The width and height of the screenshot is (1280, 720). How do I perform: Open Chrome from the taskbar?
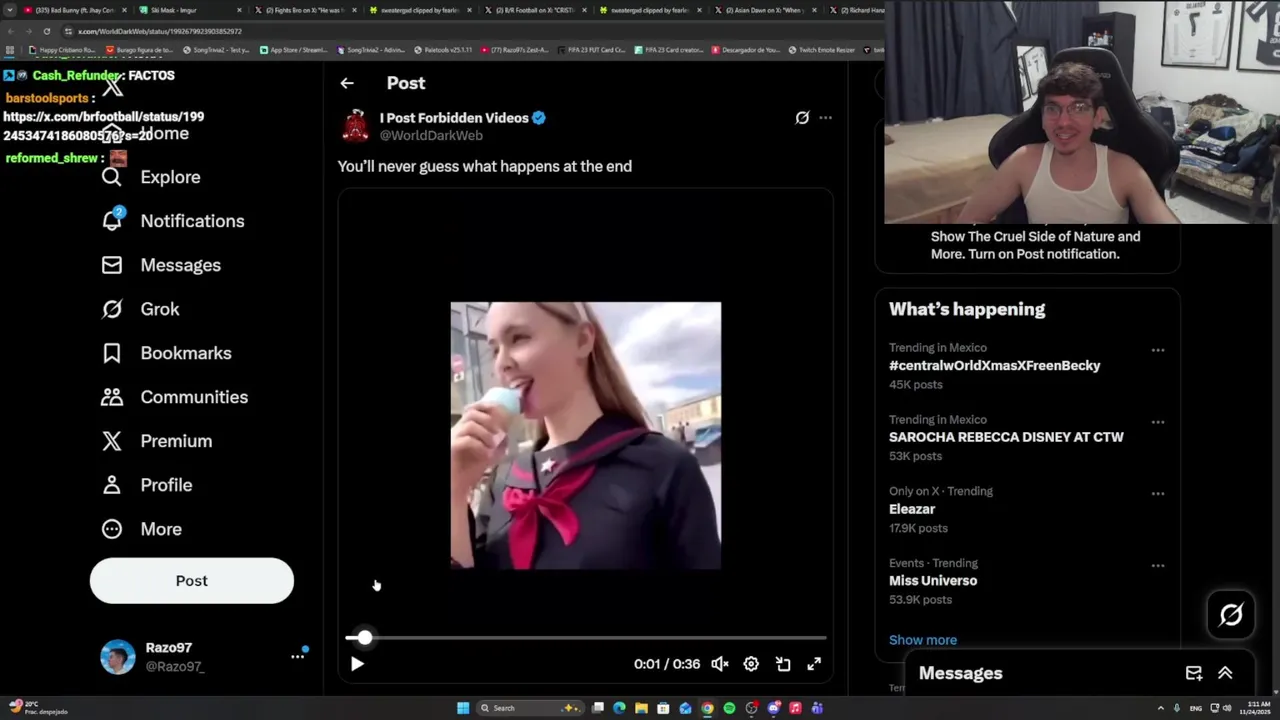point(707,708)
